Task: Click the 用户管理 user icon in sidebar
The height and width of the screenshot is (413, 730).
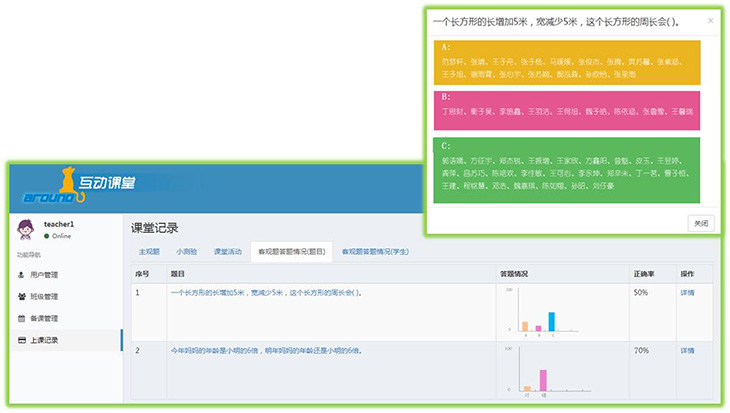Action: click(22, 273)
